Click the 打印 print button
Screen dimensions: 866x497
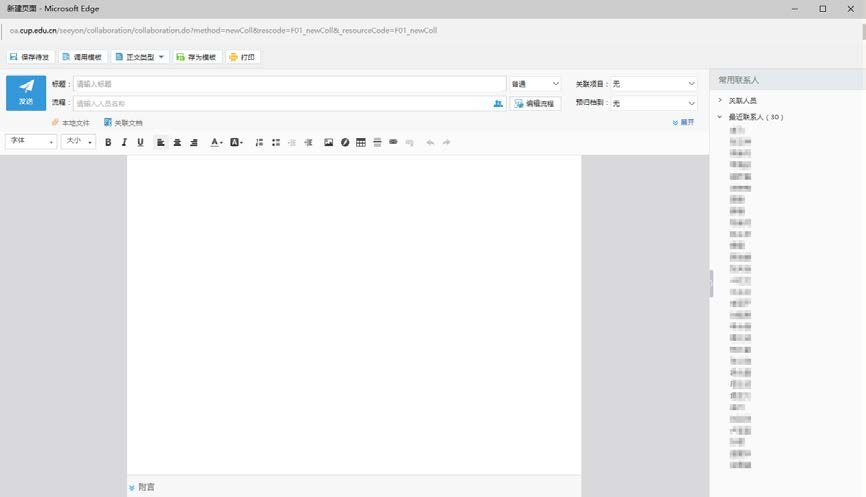pos(243,57)
